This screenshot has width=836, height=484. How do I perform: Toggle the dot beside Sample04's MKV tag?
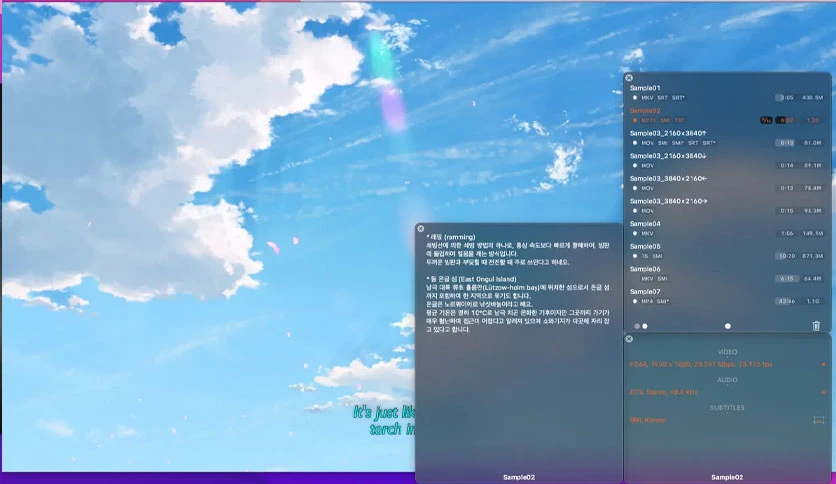click(634, 233)
